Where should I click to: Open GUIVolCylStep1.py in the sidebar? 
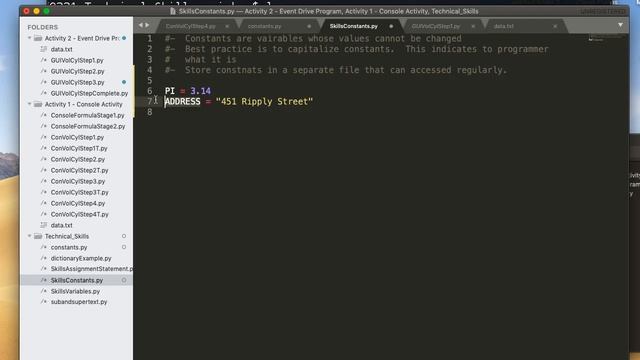[x=77, y=60]
